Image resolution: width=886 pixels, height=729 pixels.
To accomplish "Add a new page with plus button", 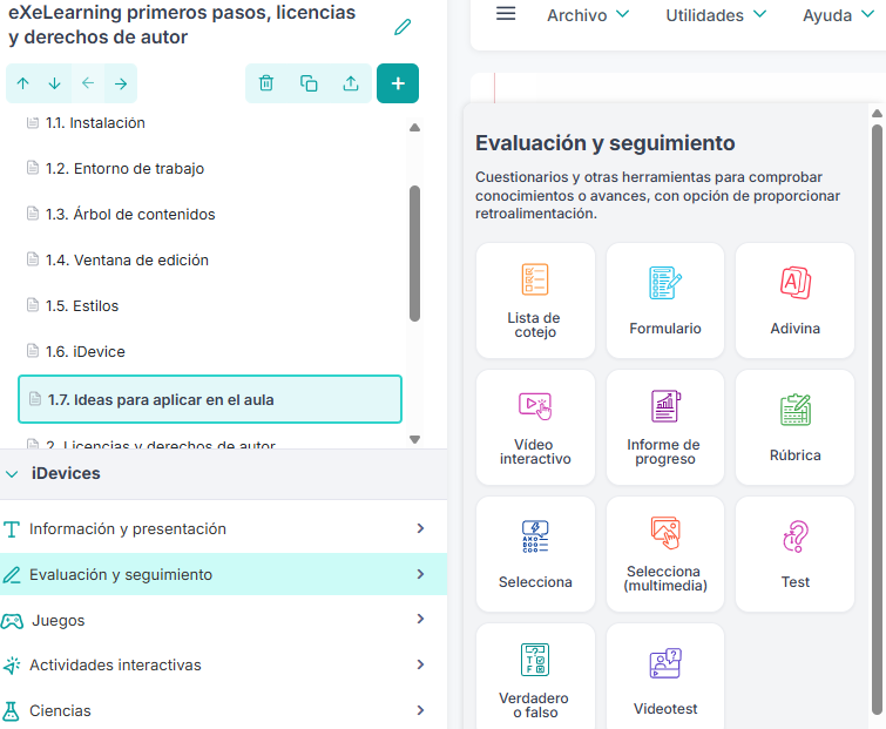I will pyautogui.click(x=398, y=83).
